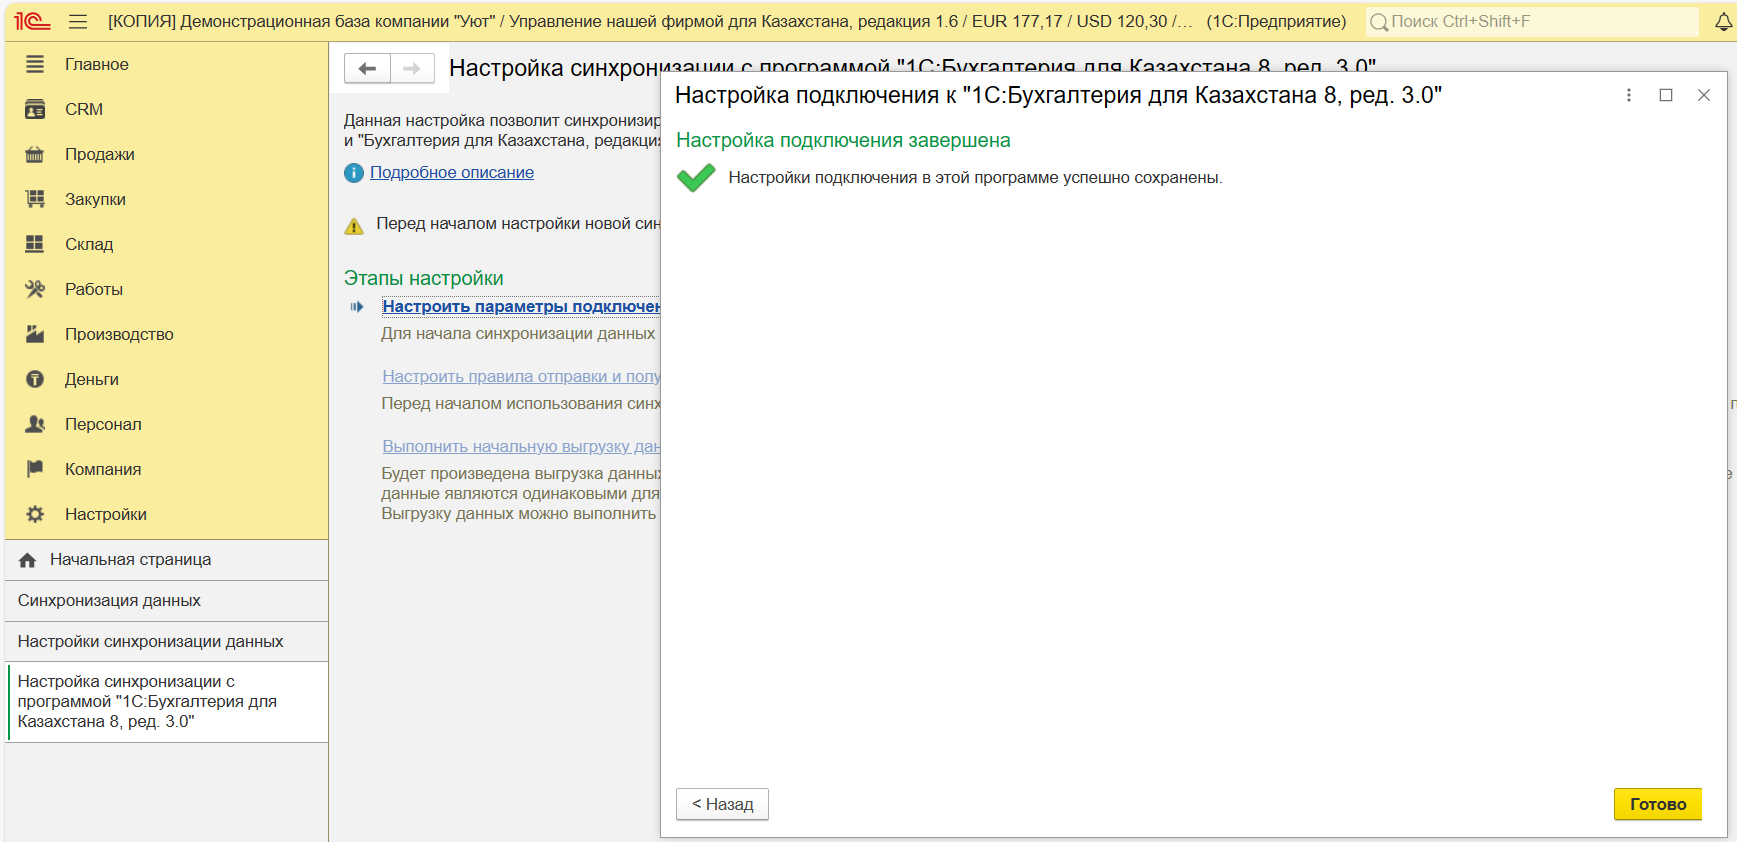The image size is (1737, 842).
Task: Open Настройки синхронизации данных tab
Action: pyautogui.click(x=150, y=641)
